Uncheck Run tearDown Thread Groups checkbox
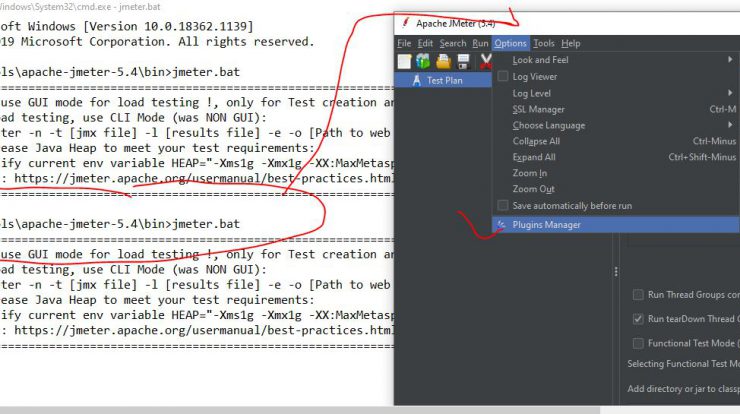This screenshot has height=414, width=740. point(638,319)
